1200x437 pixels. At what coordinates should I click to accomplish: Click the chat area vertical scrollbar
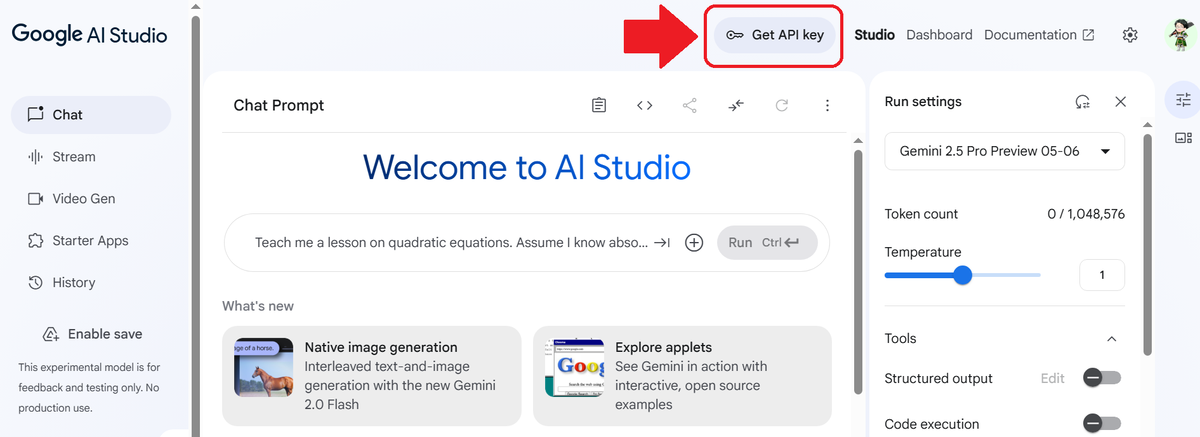[x=858, y=270]
